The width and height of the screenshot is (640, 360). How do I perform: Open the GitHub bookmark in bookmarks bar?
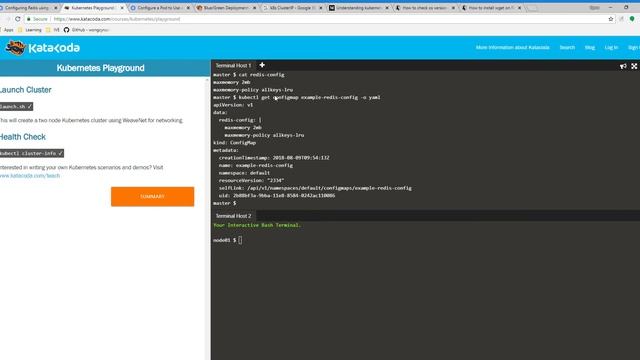(x=87, y=30)
